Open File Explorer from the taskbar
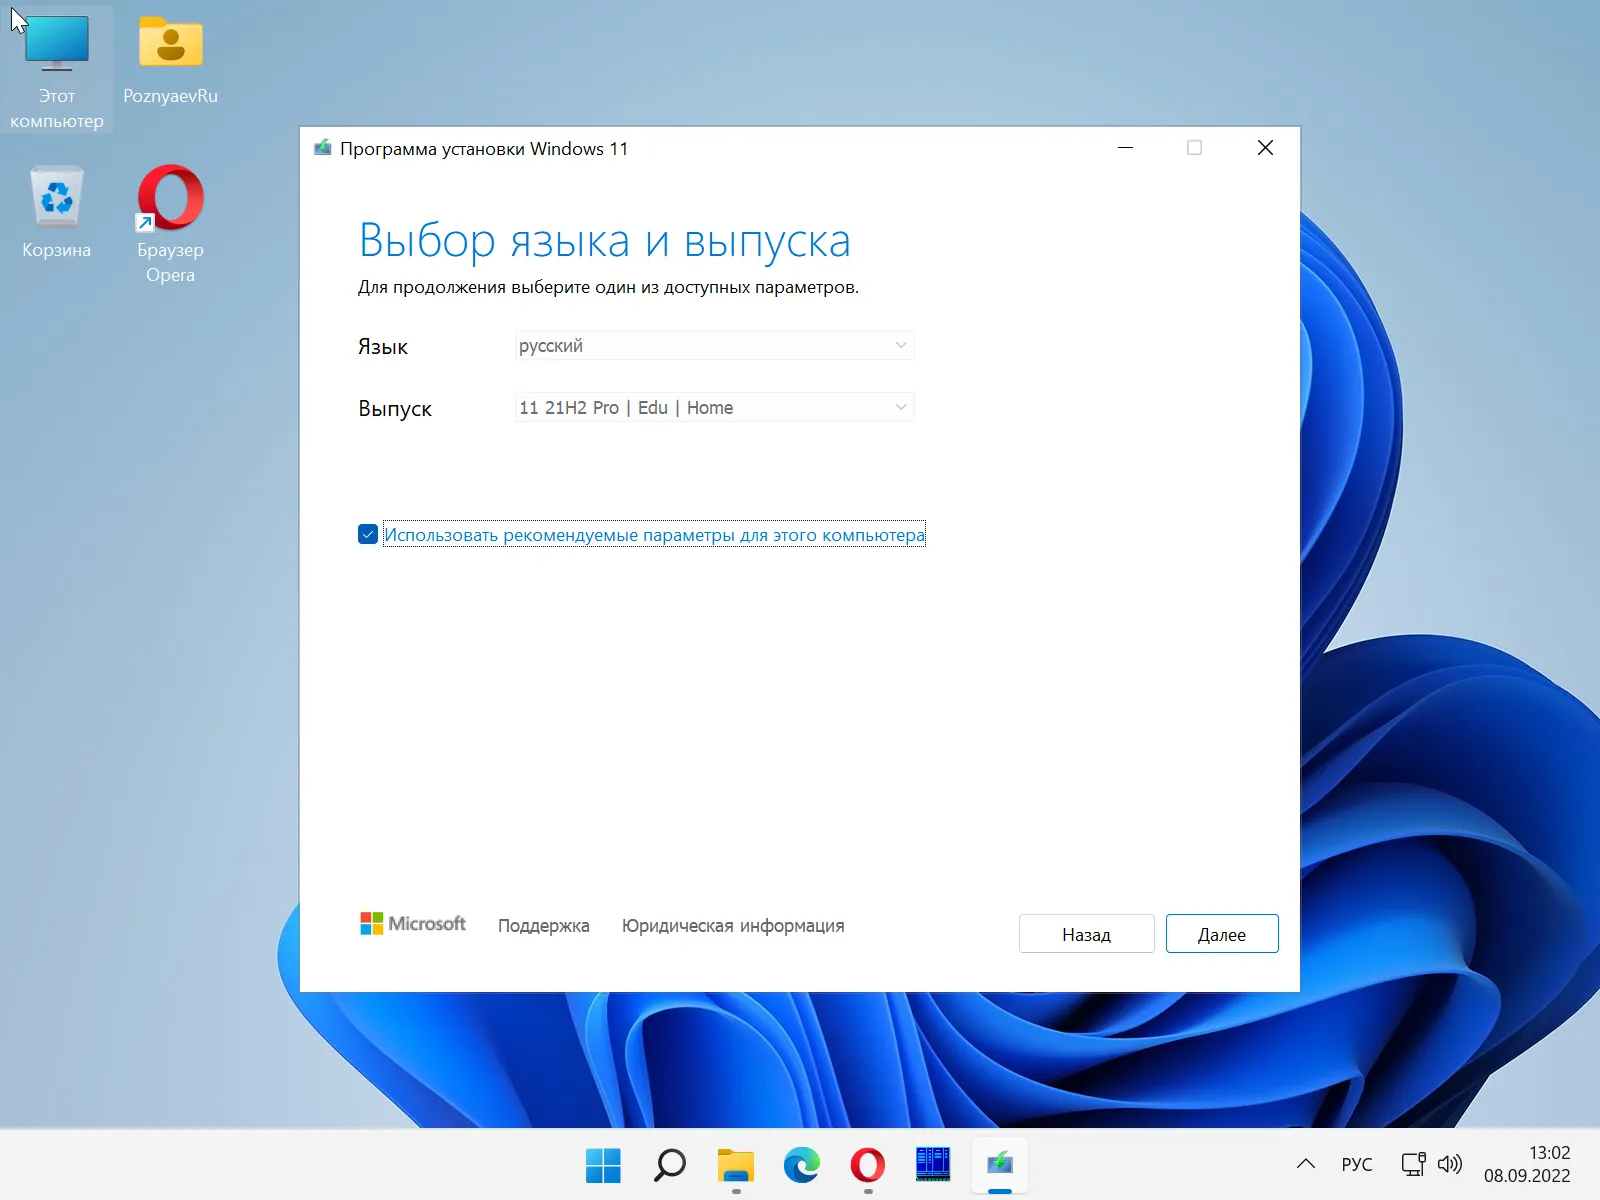 coord(736,1165)
